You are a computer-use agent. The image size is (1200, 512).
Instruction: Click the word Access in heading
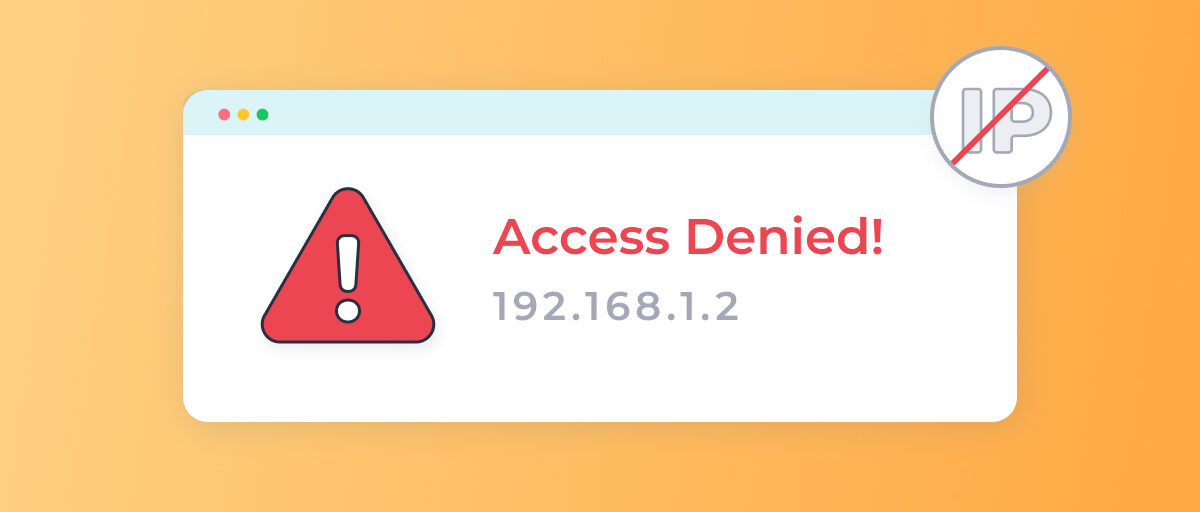(581, 238)
